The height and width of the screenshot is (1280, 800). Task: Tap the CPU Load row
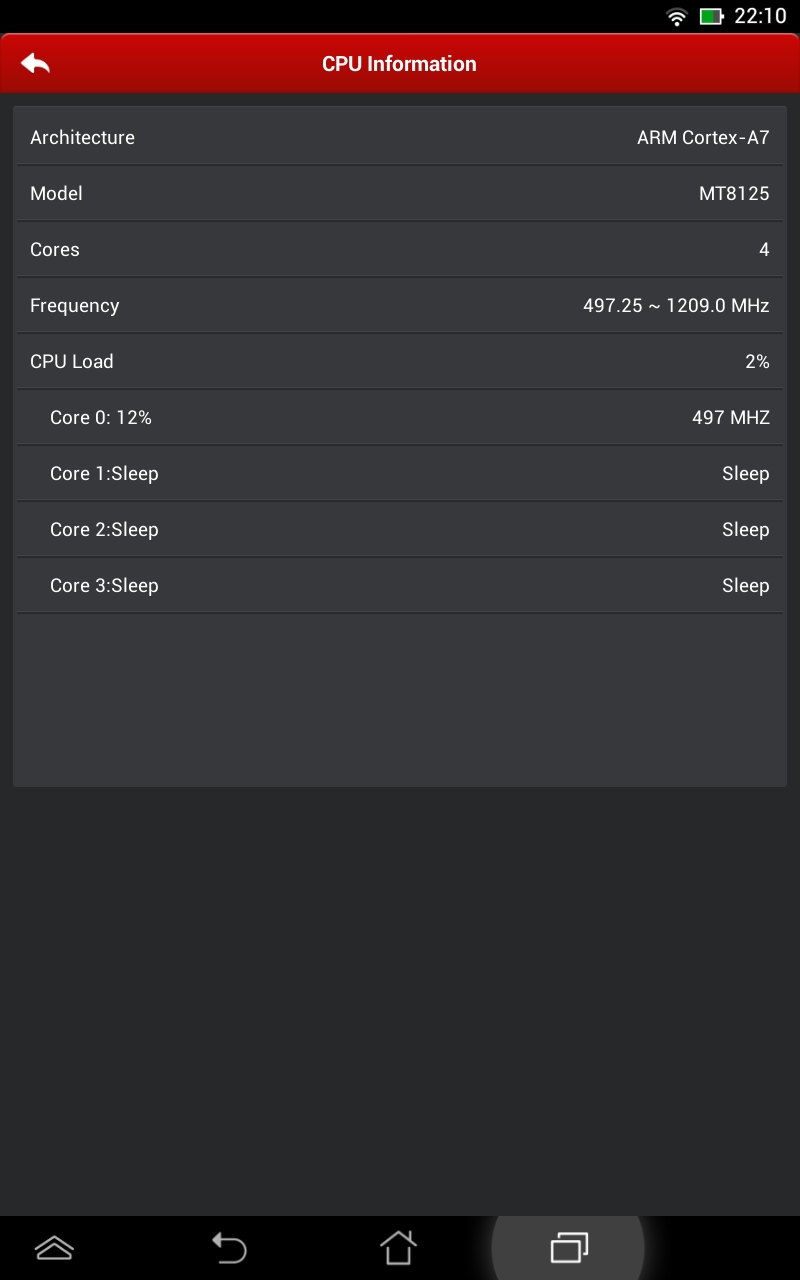pos(400,362)
